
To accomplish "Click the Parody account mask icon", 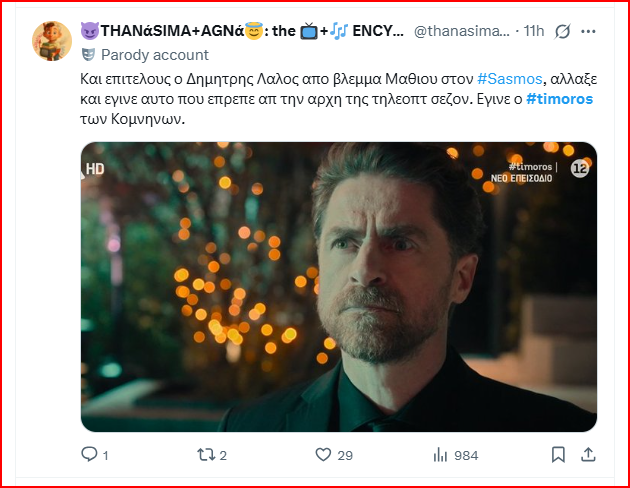I will (x=88, y=55).
